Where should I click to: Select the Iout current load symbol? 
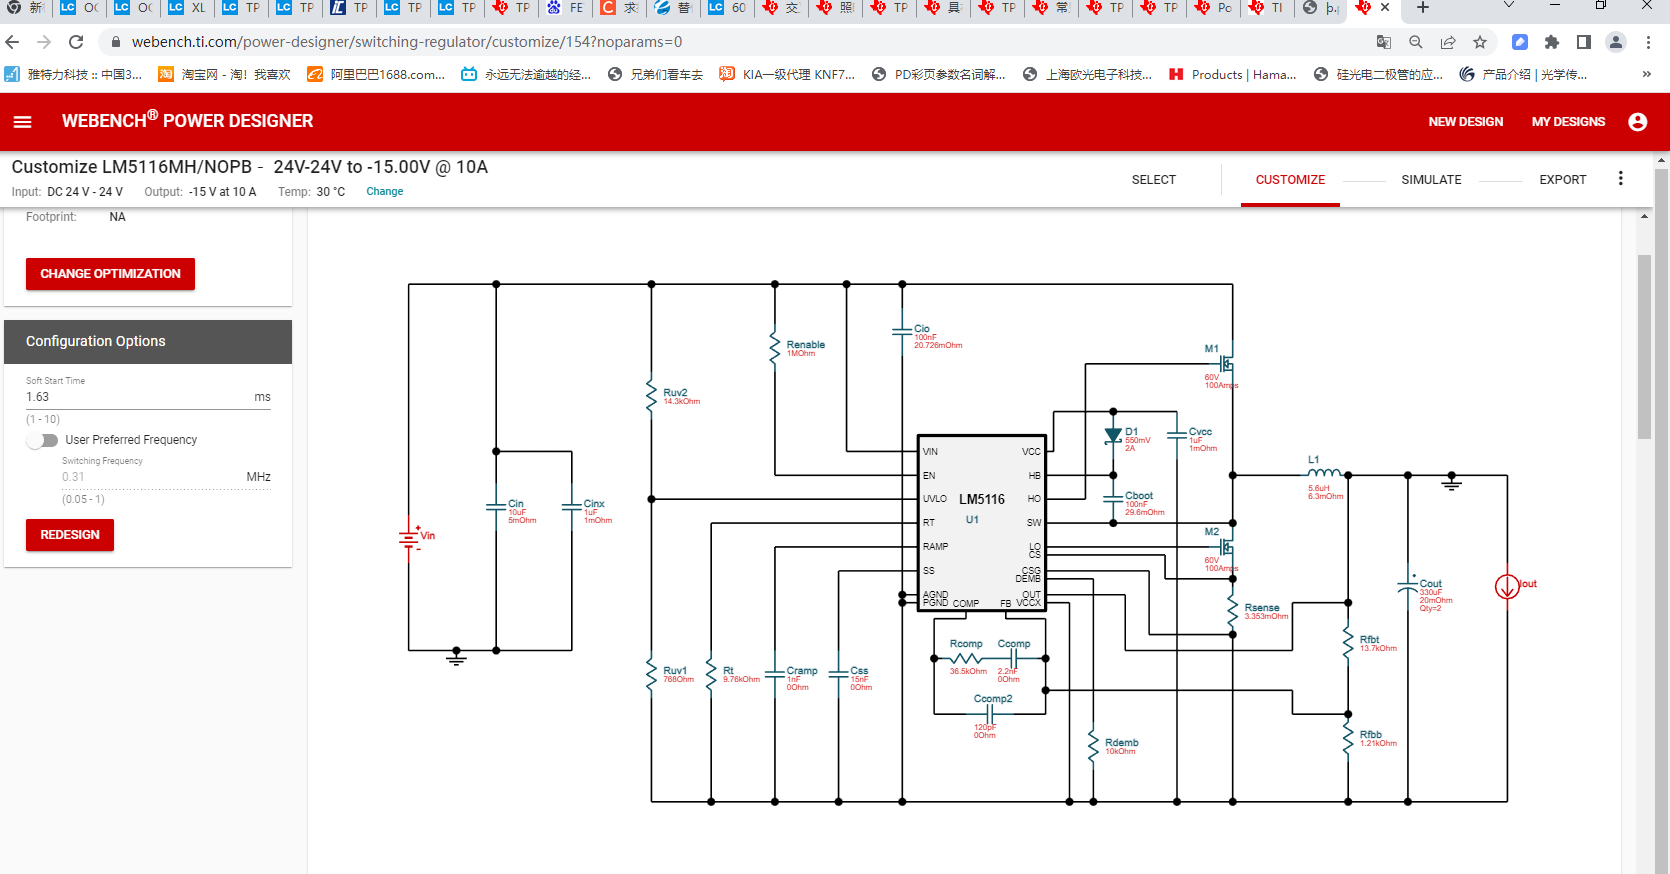tap(1507, 587)
